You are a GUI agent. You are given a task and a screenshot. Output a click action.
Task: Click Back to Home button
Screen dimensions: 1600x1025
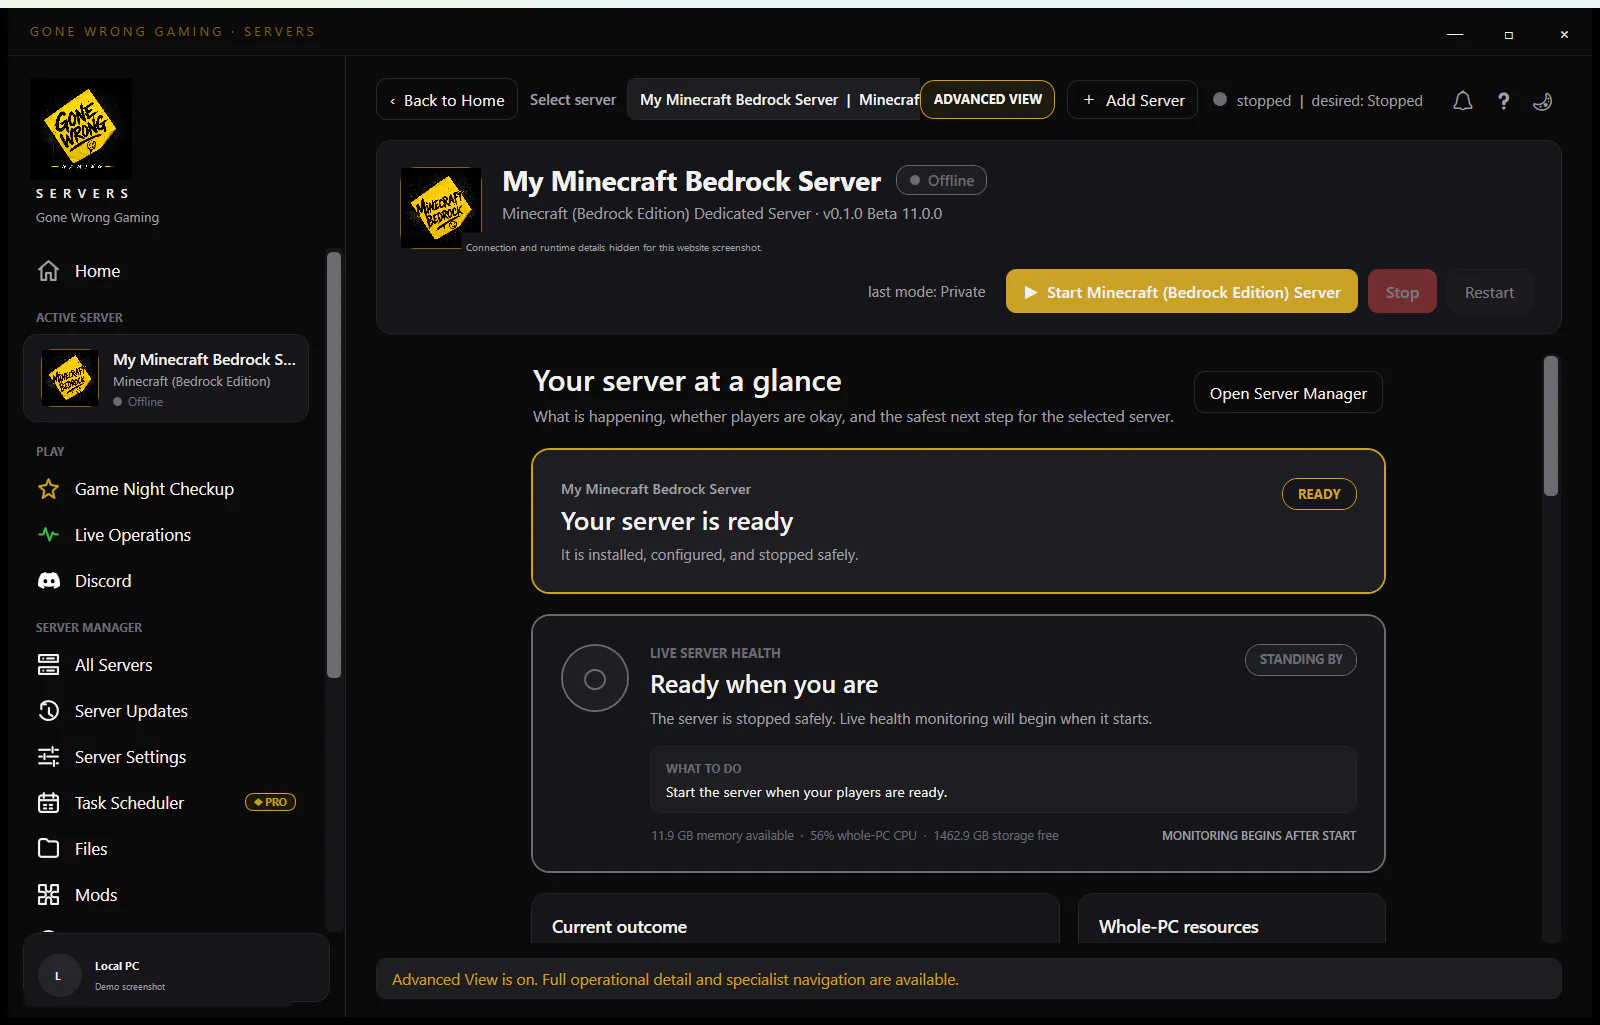(x=447, y=100)
